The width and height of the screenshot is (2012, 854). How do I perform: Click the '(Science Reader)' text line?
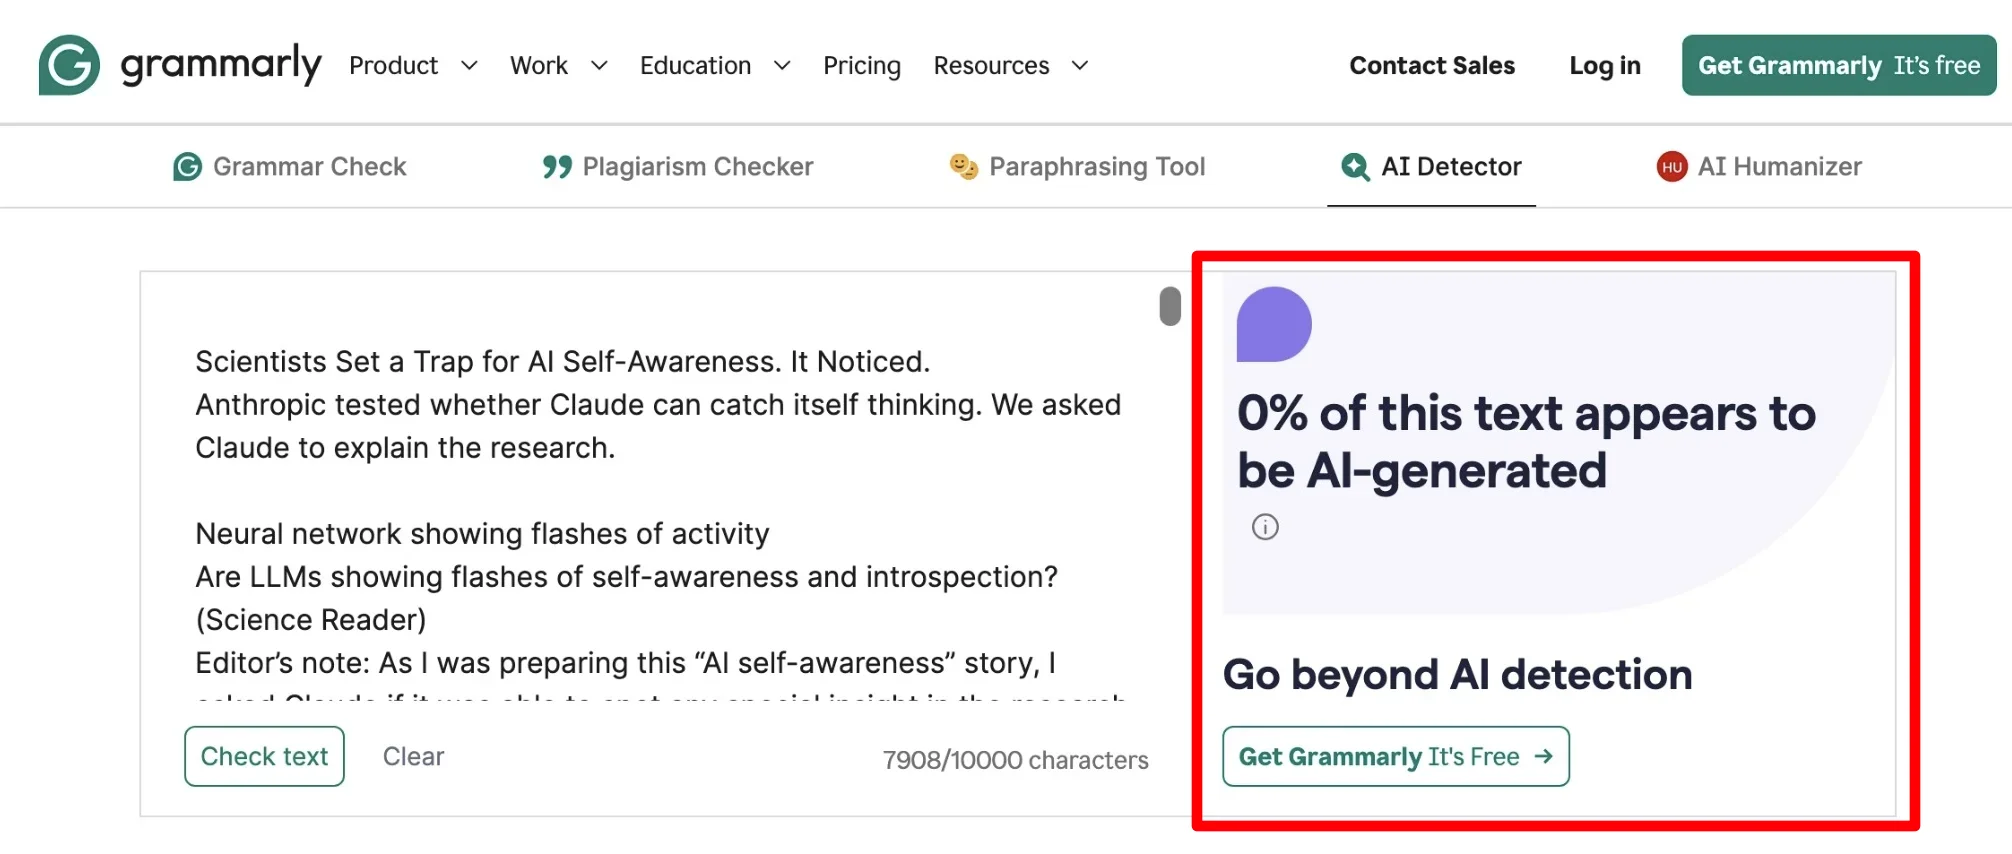click(x=311, y=620)
